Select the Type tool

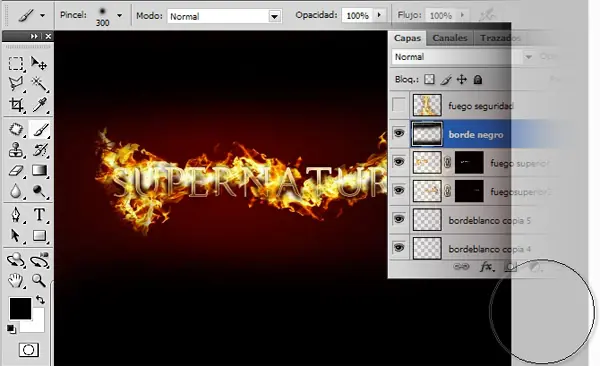click(x=39, y=215)
